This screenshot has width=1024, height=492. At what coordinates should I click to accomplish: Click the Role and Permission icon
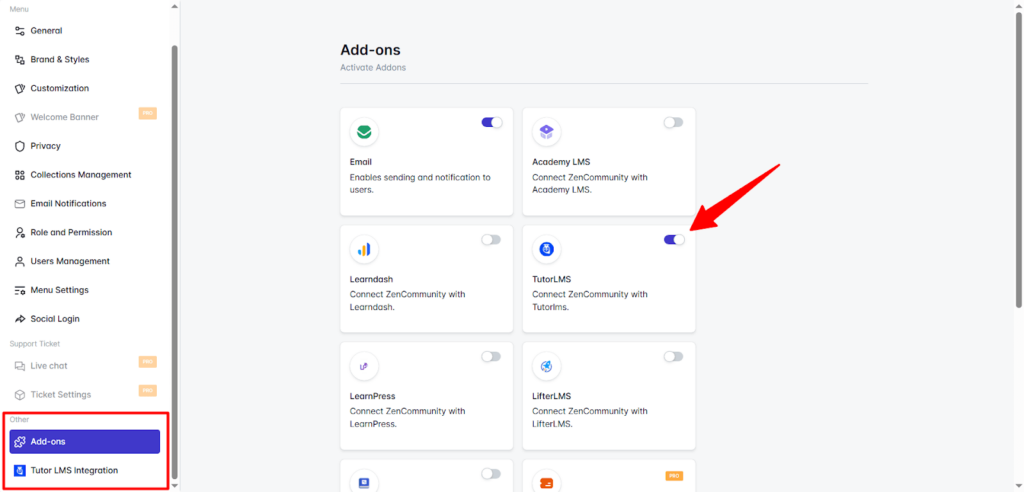point(20,233)
